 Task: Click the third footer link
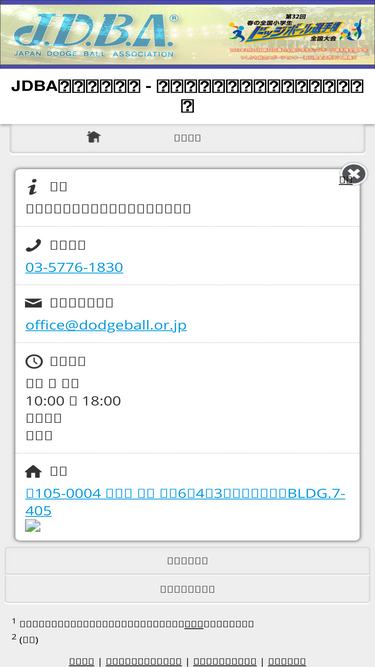[x=225, y=661]
